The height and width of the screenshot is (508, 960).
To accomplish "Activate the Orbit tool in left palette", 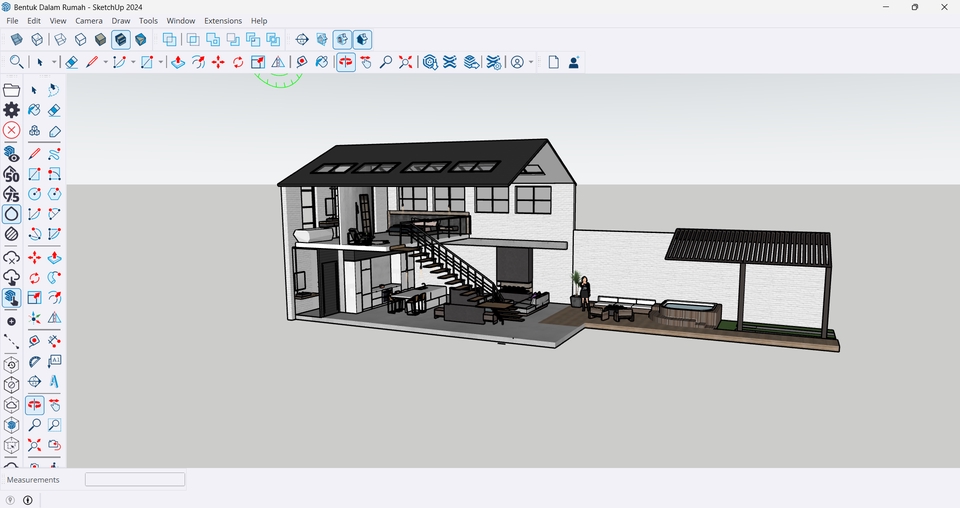I will coord(34,405).
